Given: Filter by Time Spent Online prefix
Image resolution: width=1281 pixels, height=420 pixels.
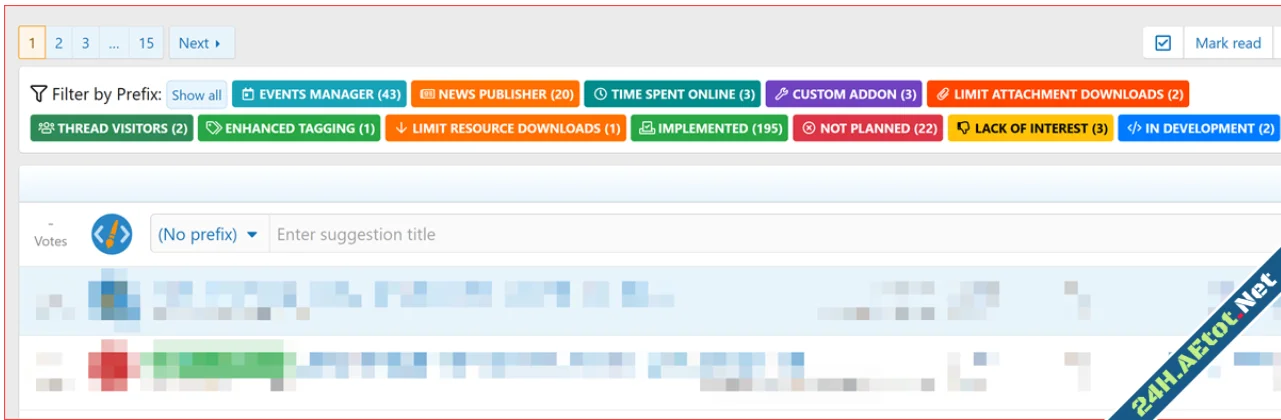Looking at the screenshot, I should 672,94.
